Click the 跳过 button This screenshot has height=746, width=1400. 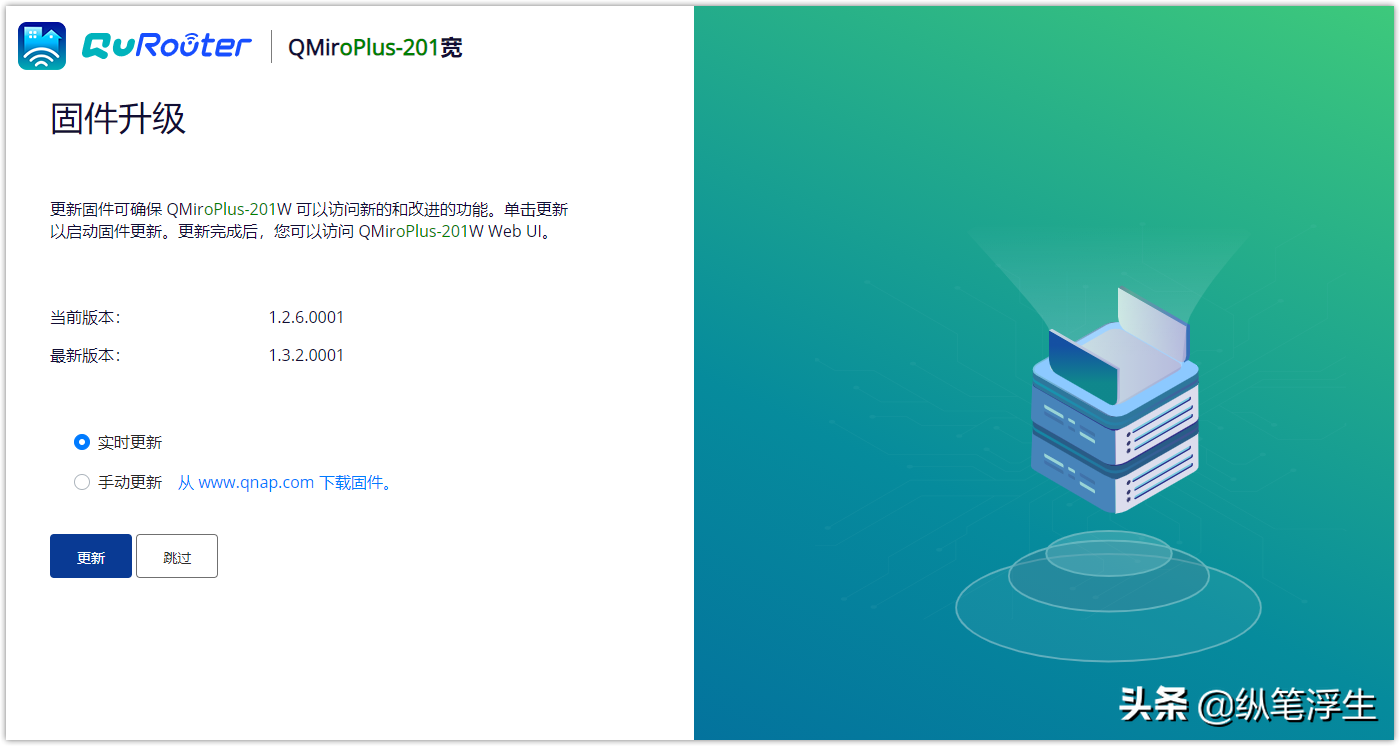[x=177, y=556]
